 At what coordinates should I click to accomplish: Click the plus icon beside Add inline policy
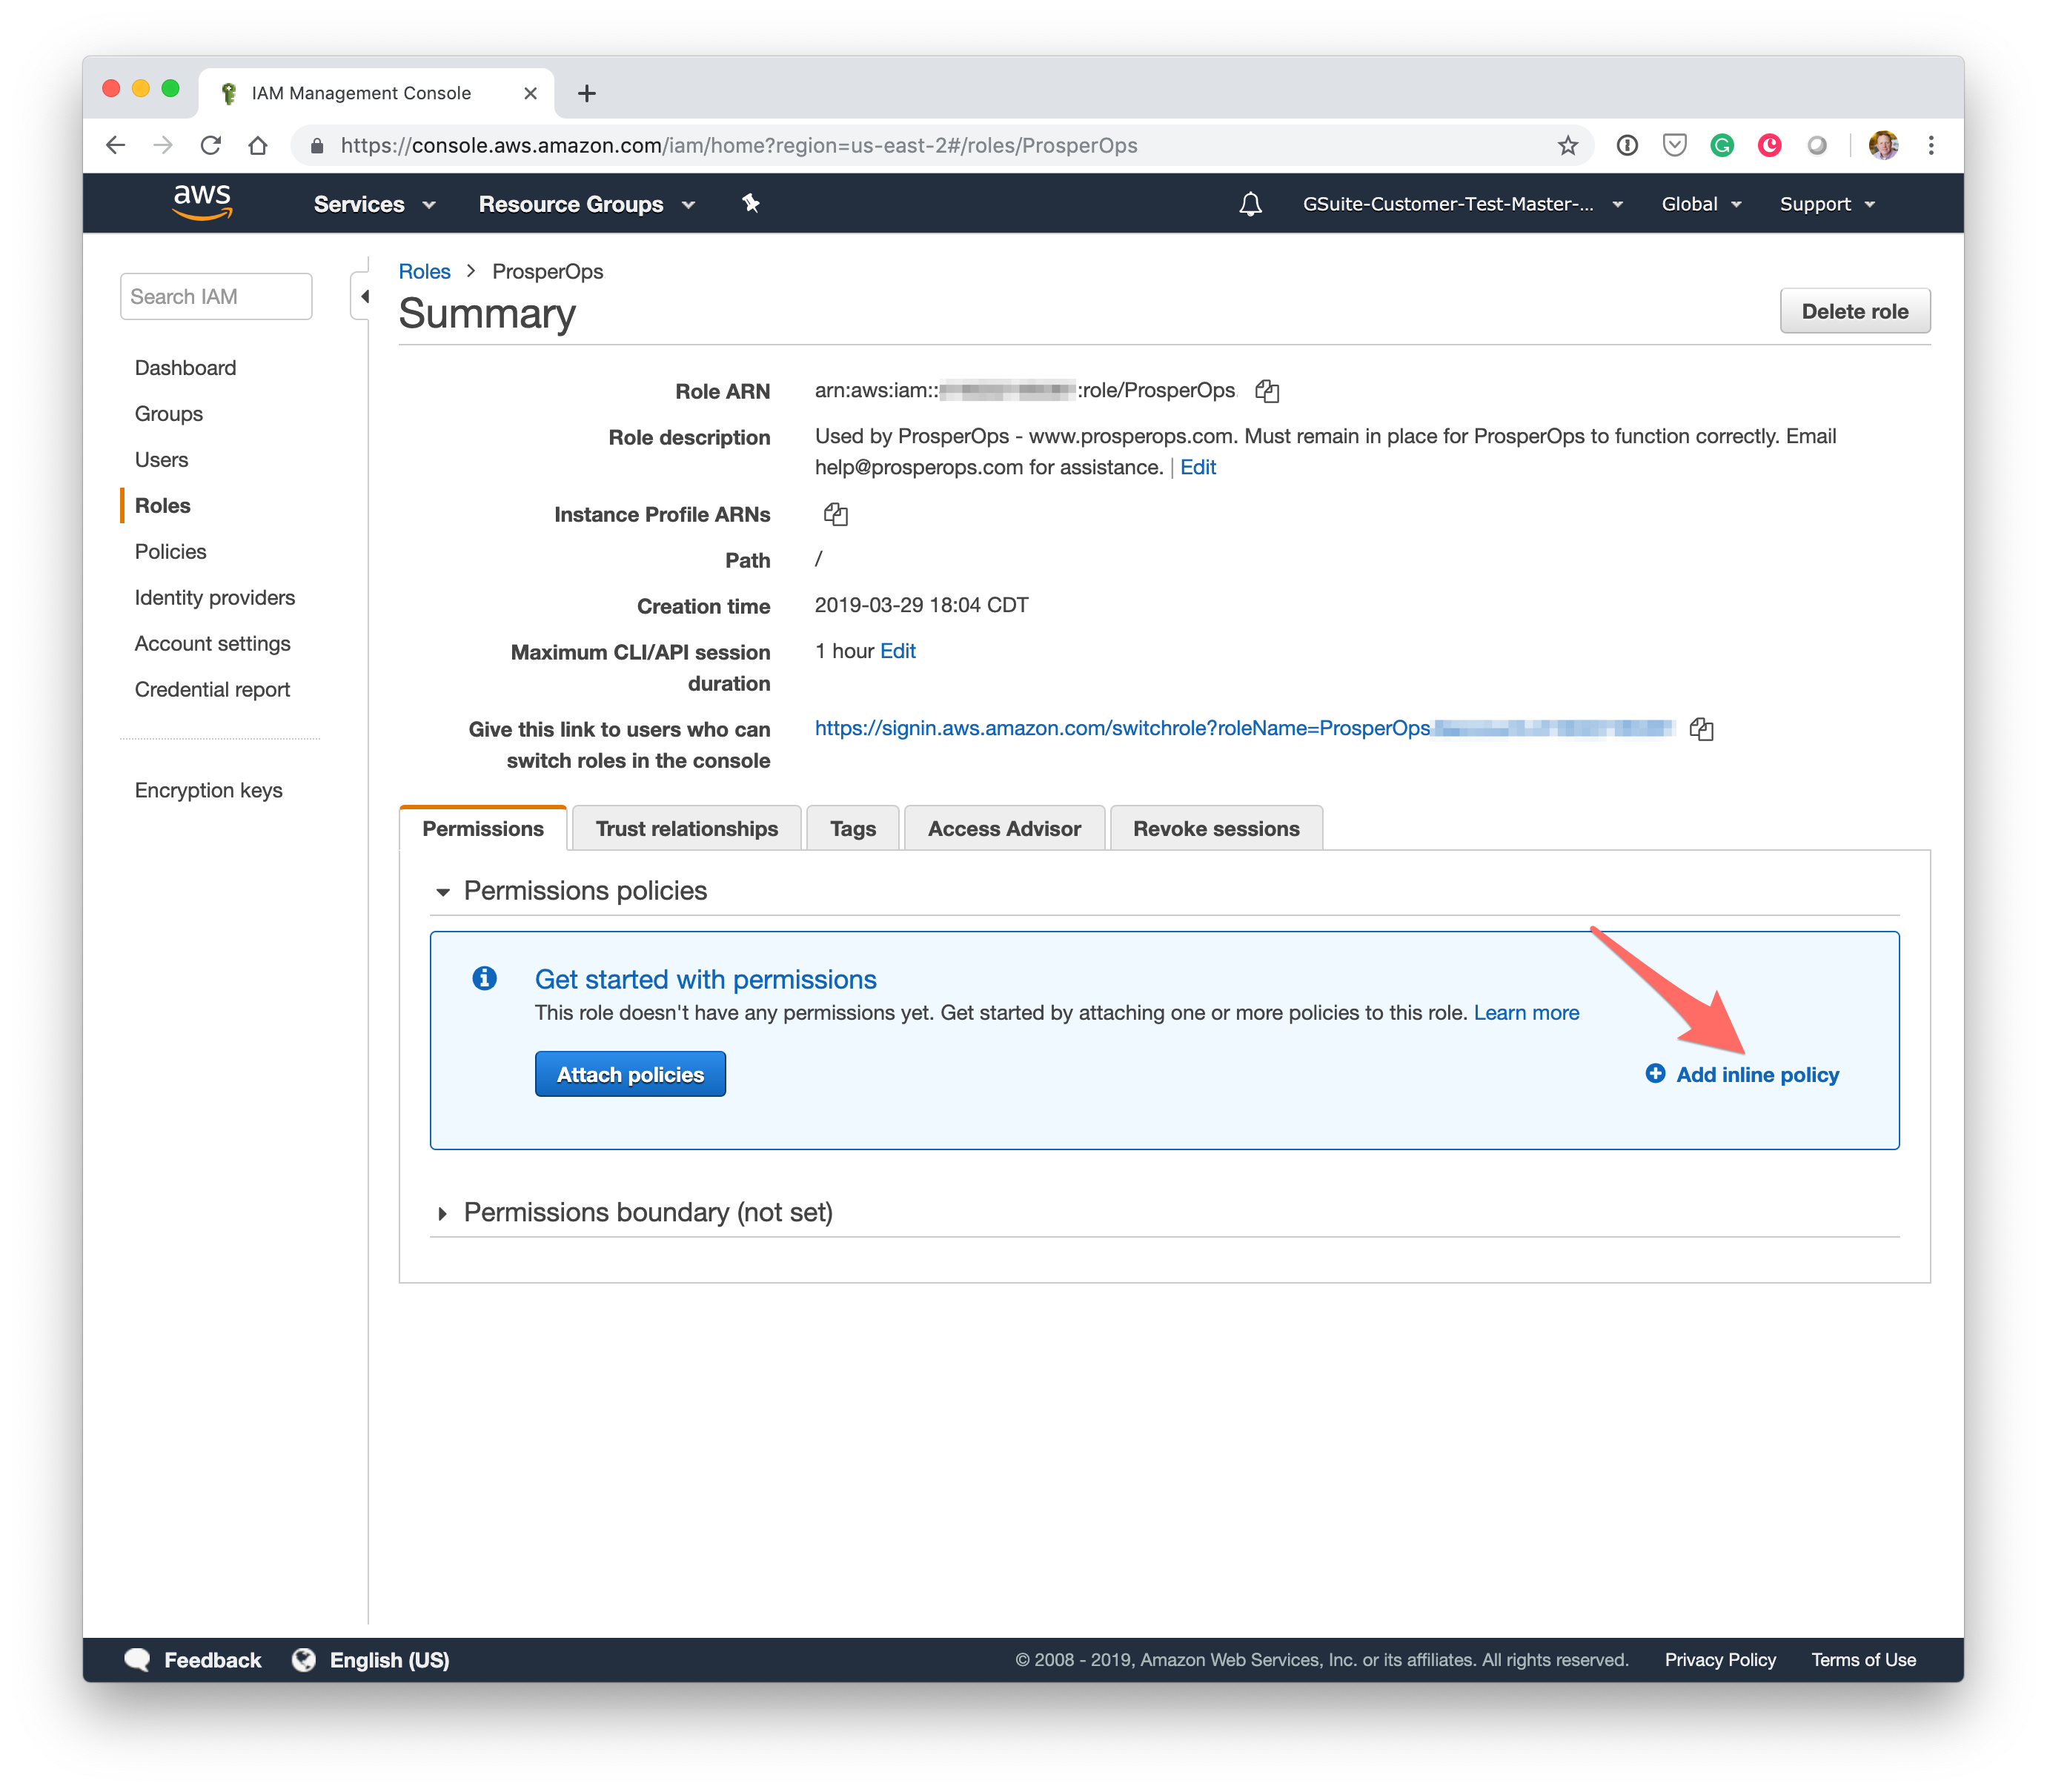coord(1655,1073)
